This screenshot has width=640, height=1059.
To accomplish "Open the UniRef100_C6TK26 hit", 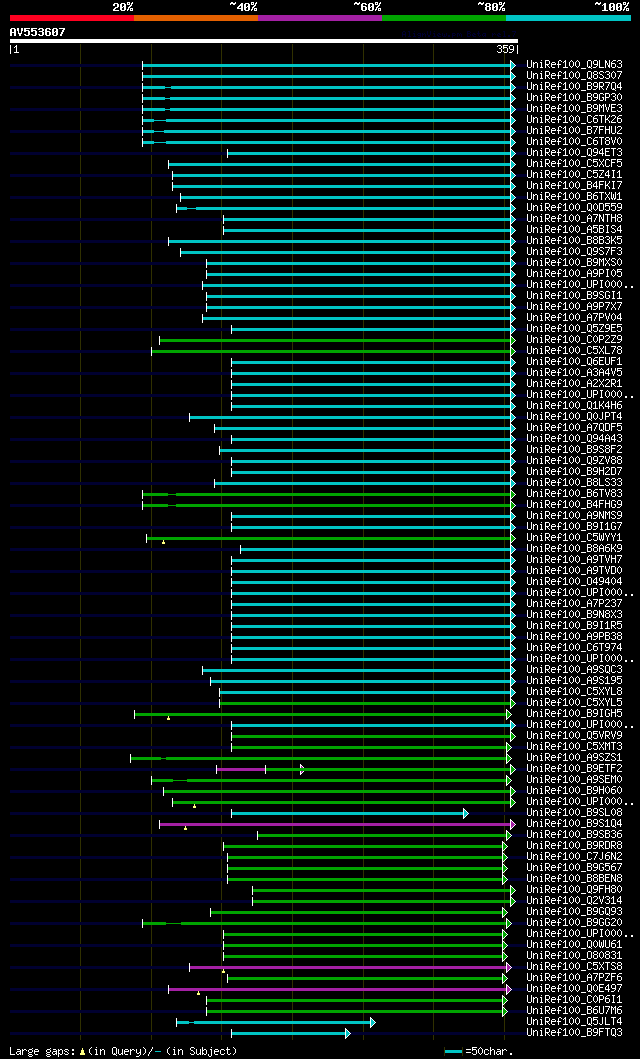I will (575, 120).
